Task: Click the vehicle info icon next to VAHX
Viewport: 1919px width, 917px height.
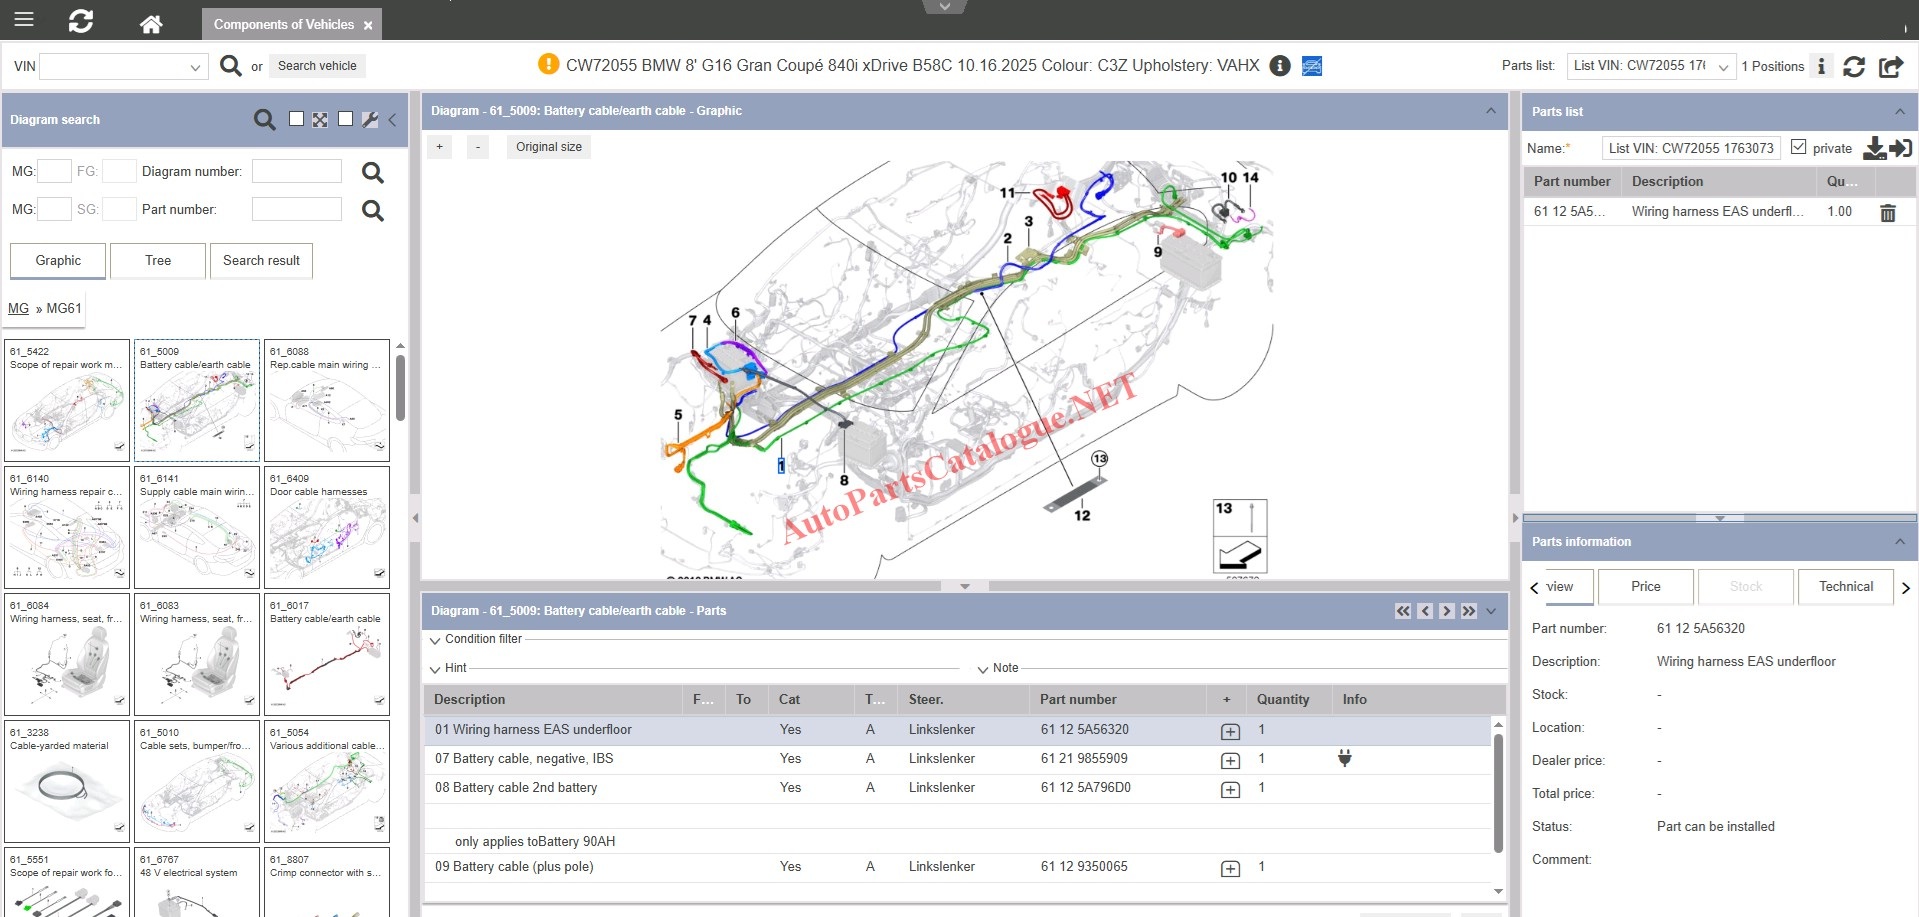Action: click(x=1279, y=66)
